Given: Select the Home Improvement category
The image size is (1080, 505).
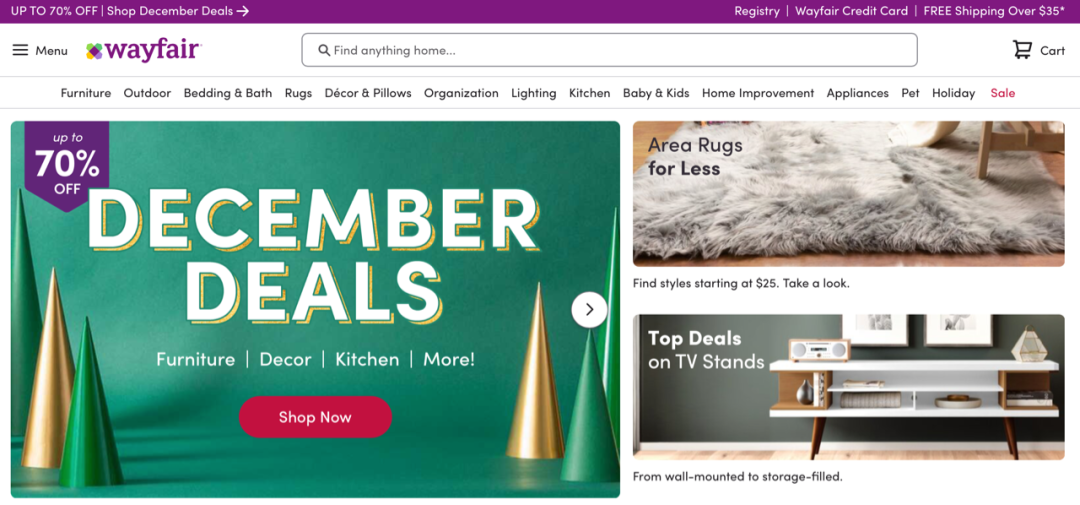Looking at the screenshot, I should click(758, 93).
